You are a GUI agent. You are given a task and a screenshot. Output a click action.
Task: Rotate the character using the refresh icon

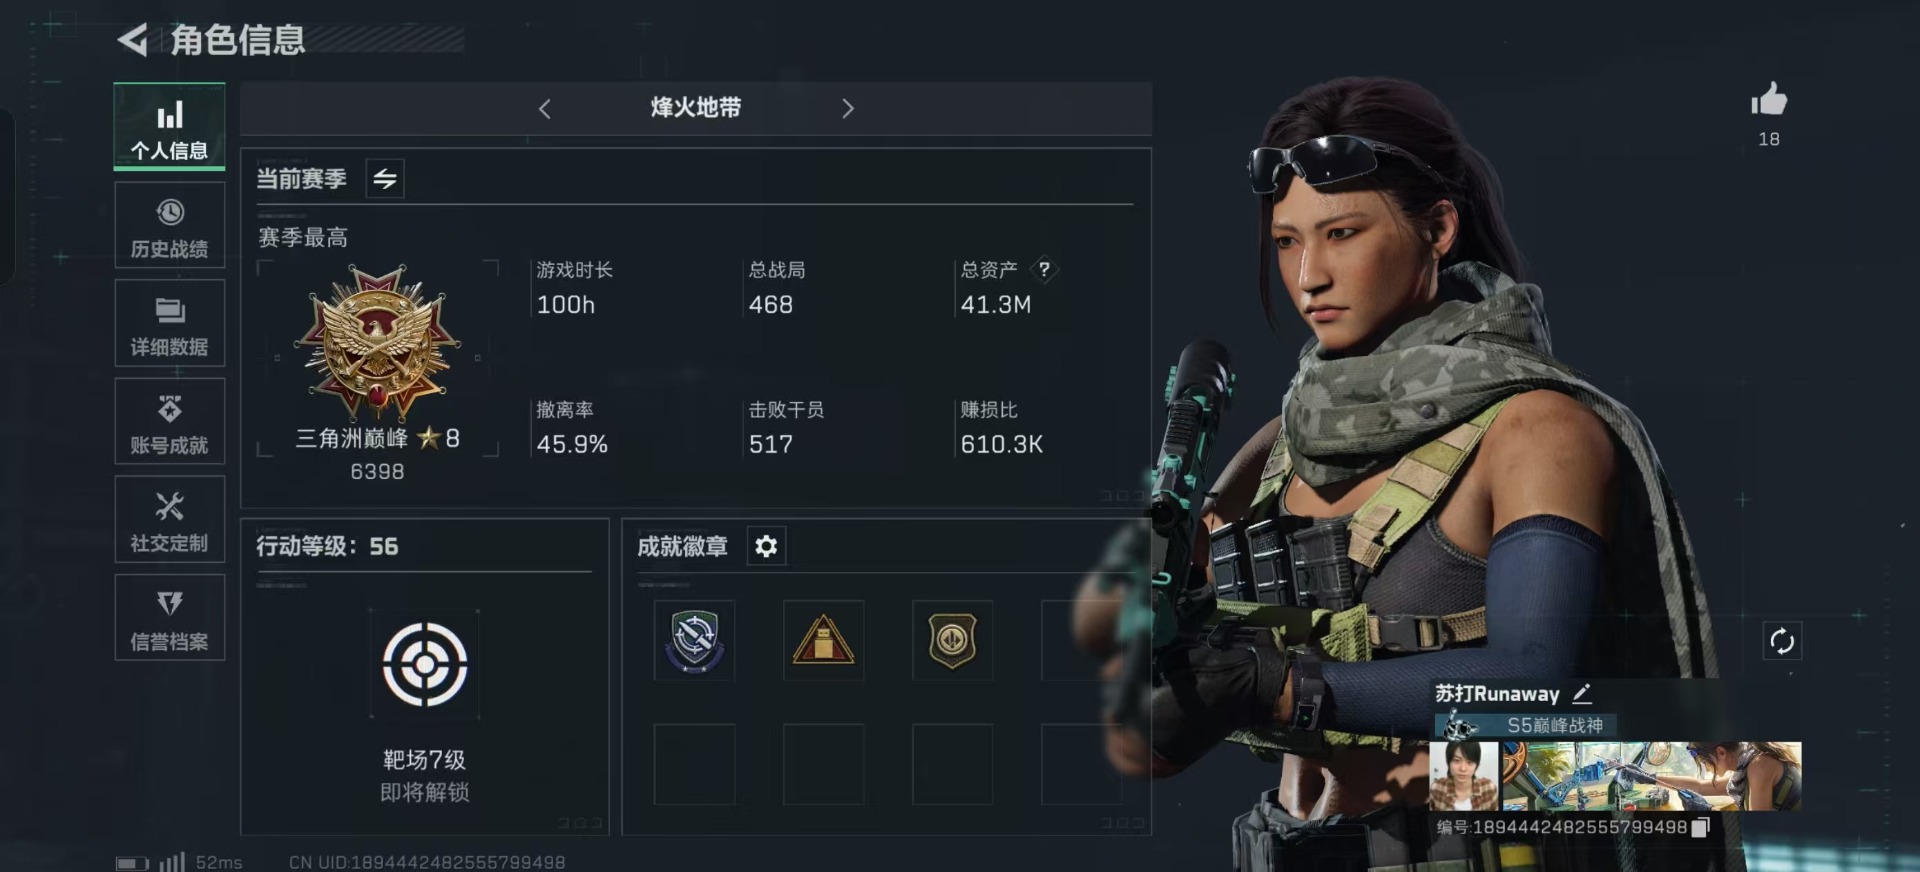point(1781,641)
